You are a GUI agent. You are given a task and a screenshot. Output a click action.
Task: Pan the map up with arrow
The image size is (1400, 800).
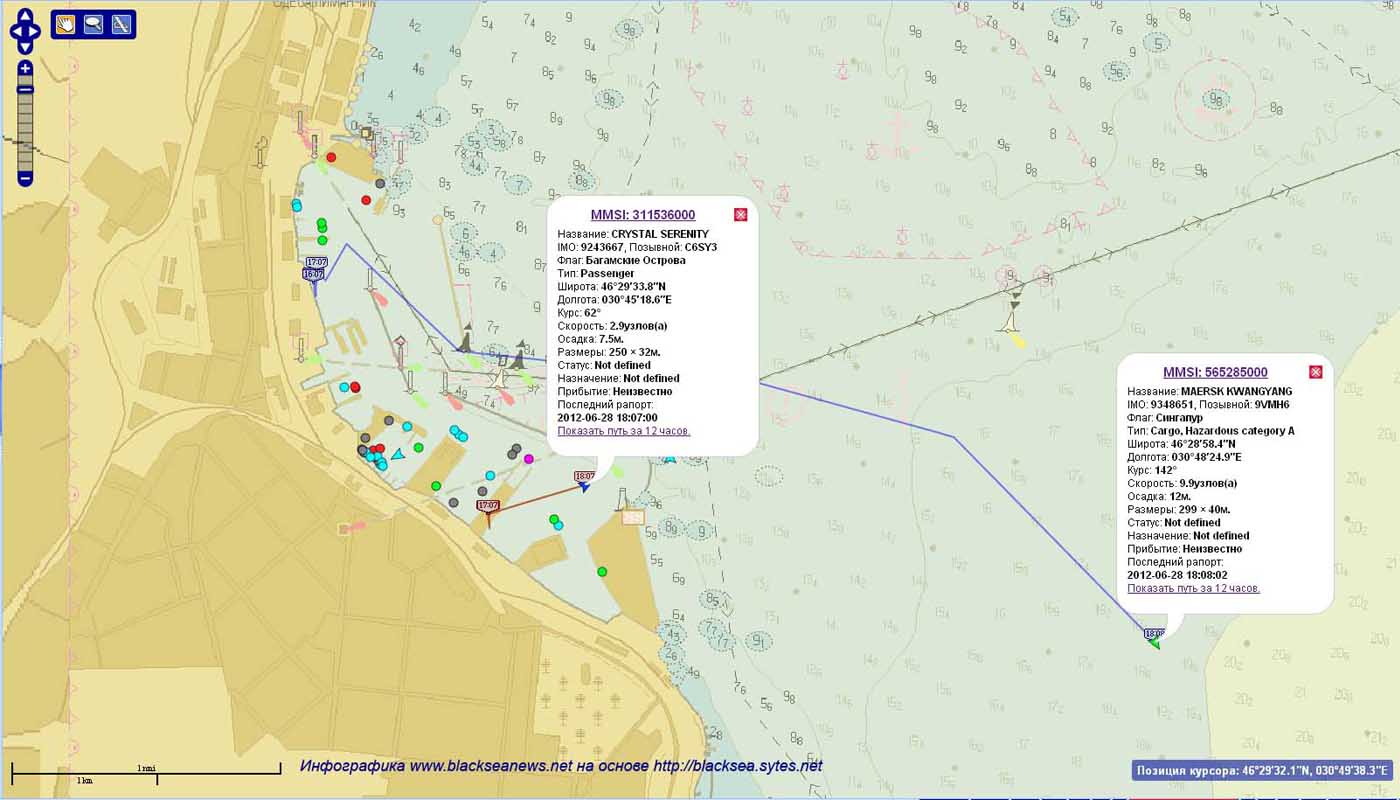pyautogui.click(x=25, y=16)
